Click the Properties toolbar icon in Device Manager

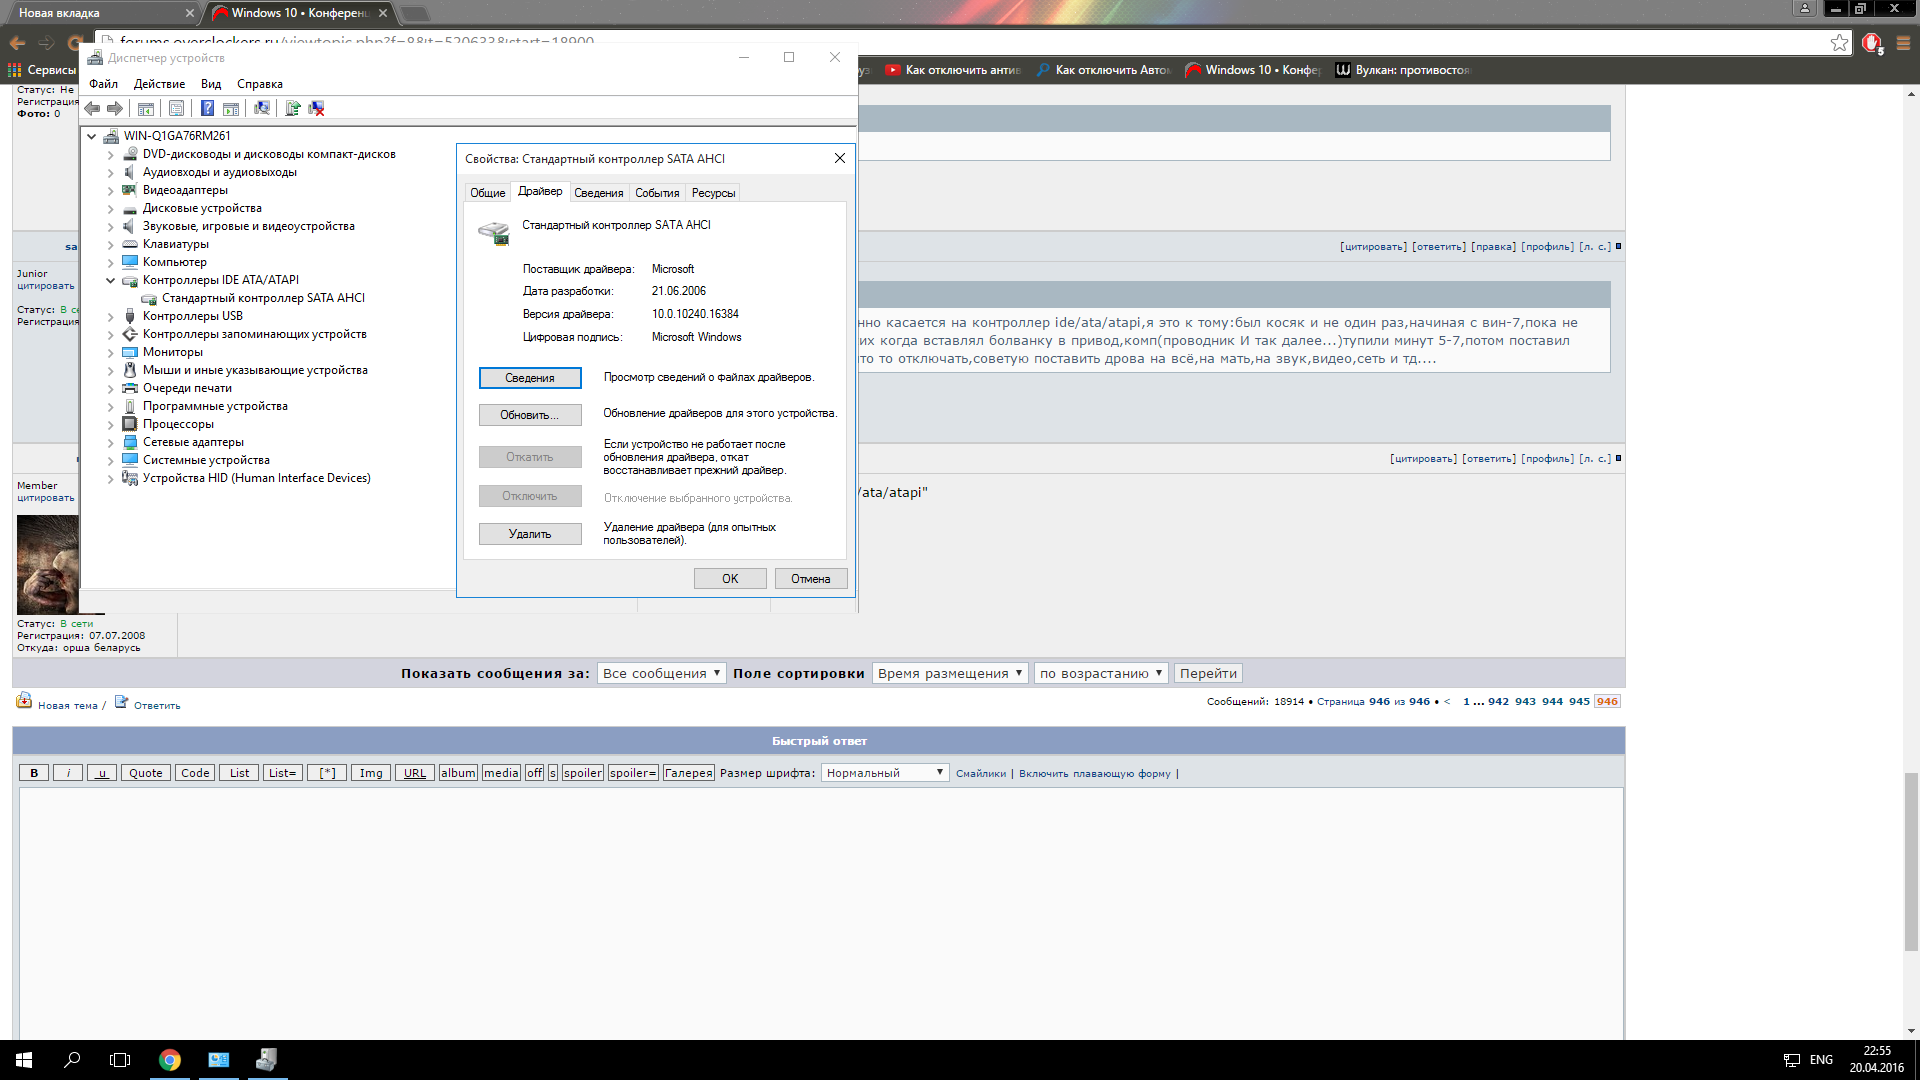pyautogui.click(x=177, y=108)
